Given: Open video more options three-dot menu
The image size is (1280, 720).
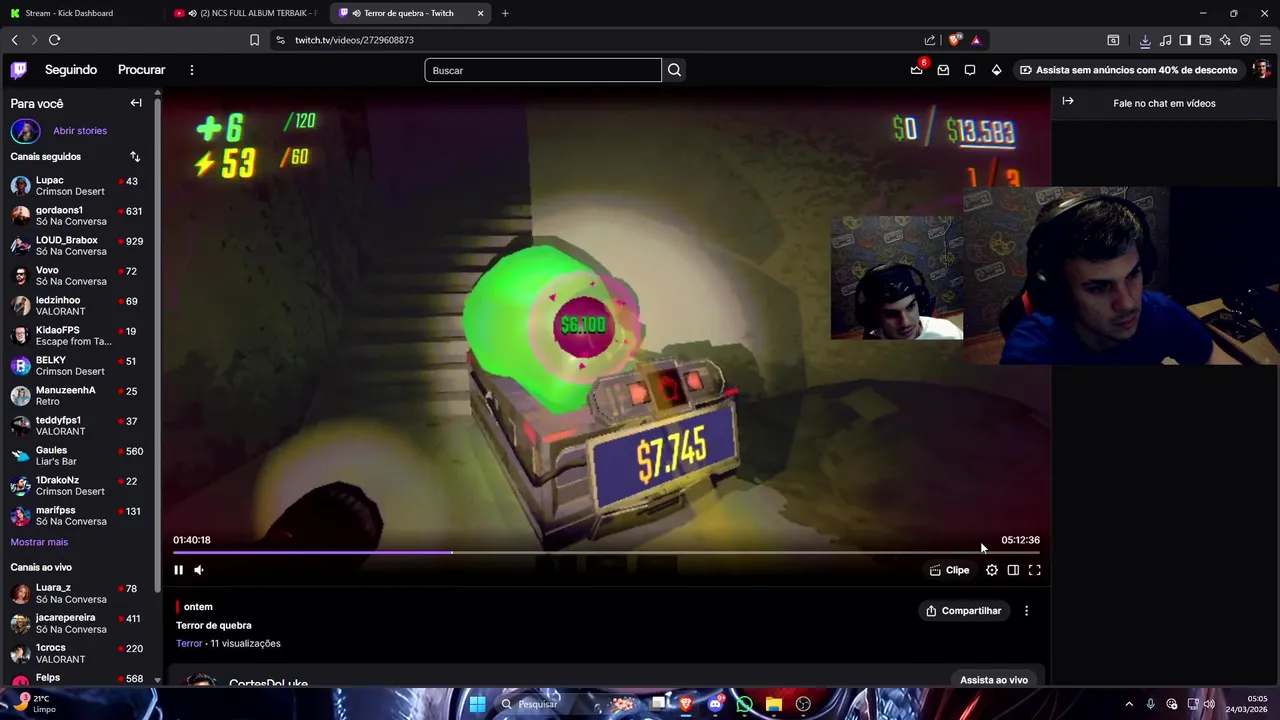Looking at the screenshot, I should [x=1026, y=611].
